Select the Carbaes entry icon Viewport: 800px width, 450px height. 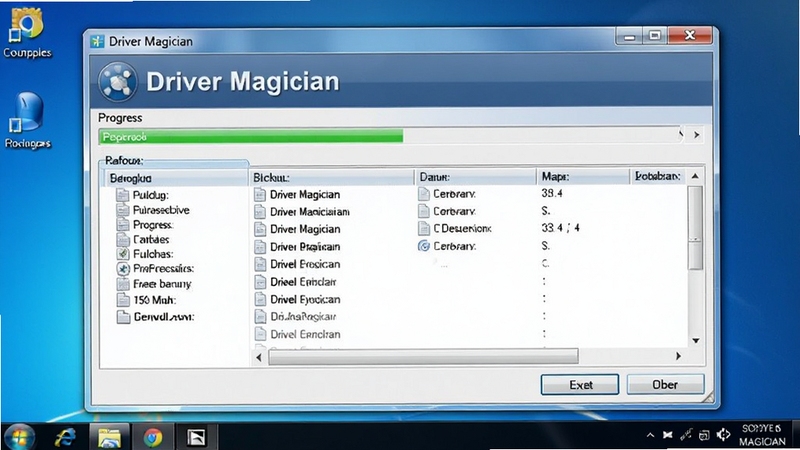pyautogui.click(x=122, y=239)
